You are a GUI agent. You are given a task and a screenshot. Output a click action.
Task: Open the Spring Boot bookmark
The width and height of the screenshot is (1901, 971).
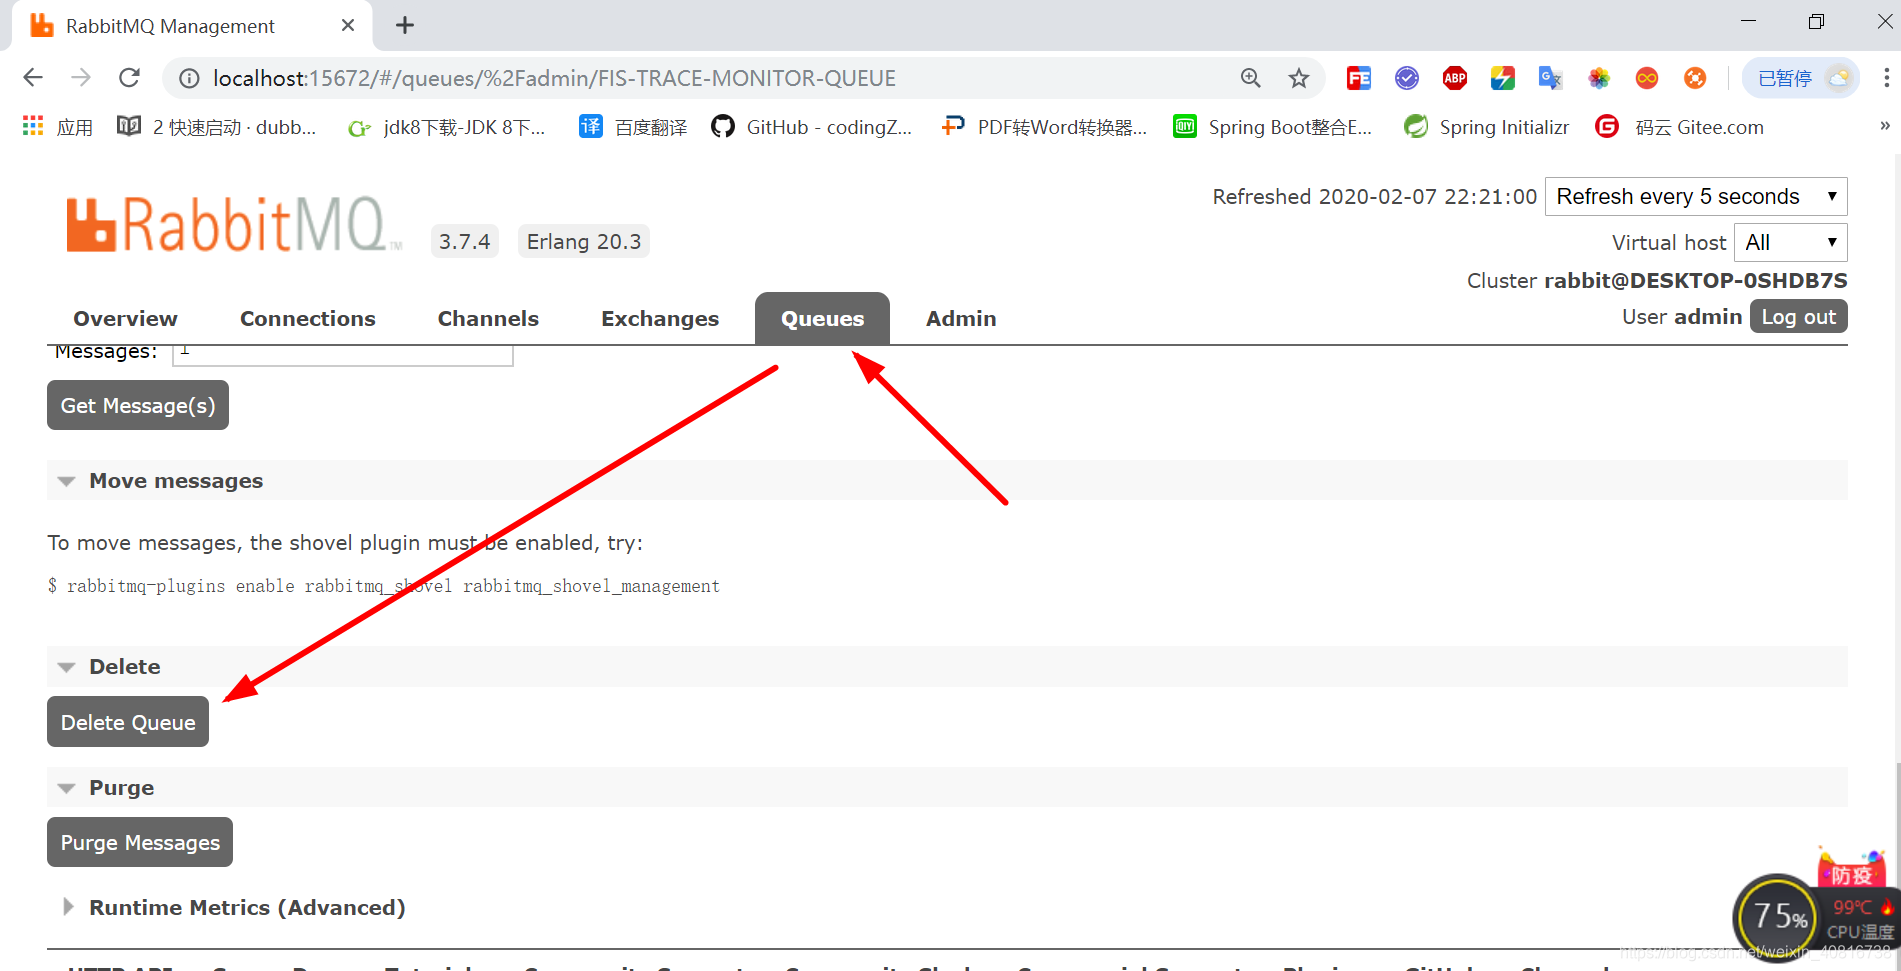coord(1272,127)
